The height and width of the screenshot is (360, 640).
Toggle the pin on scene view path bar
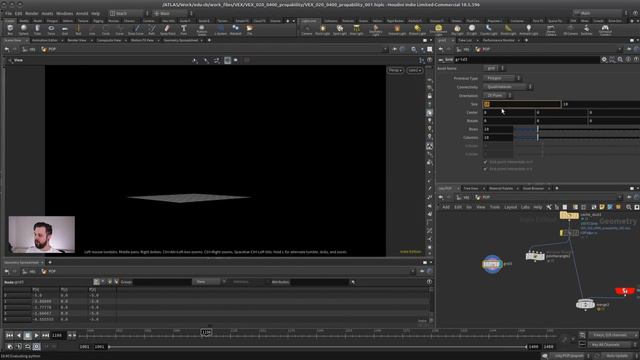coord(395,49)
